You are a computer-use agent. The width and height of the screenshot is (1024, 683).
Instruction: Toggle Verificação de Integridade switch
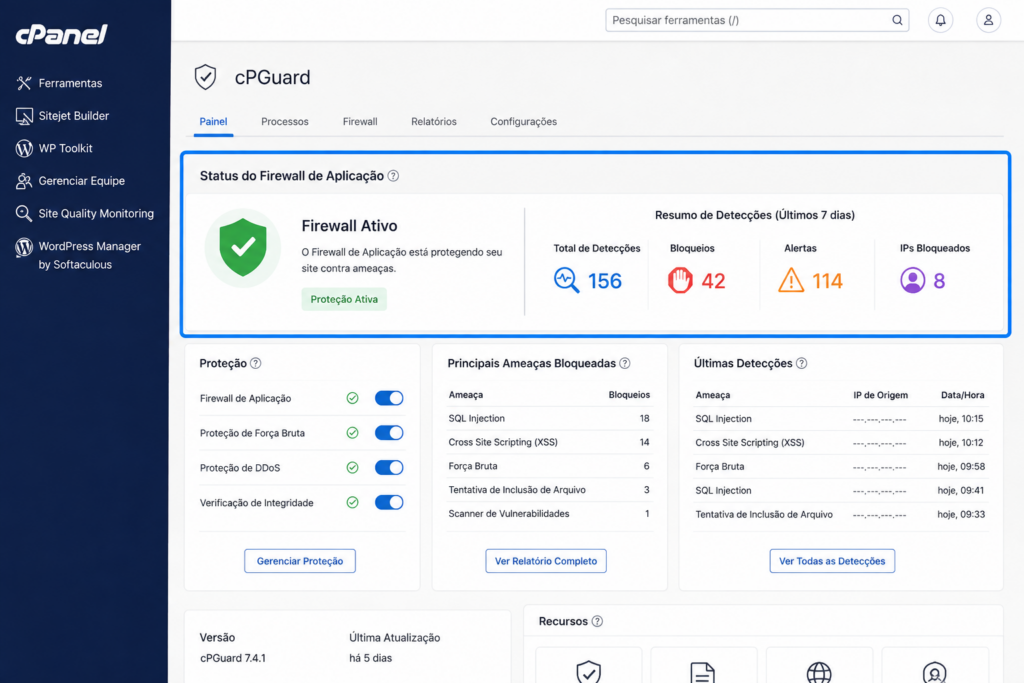tap(389, 502)
